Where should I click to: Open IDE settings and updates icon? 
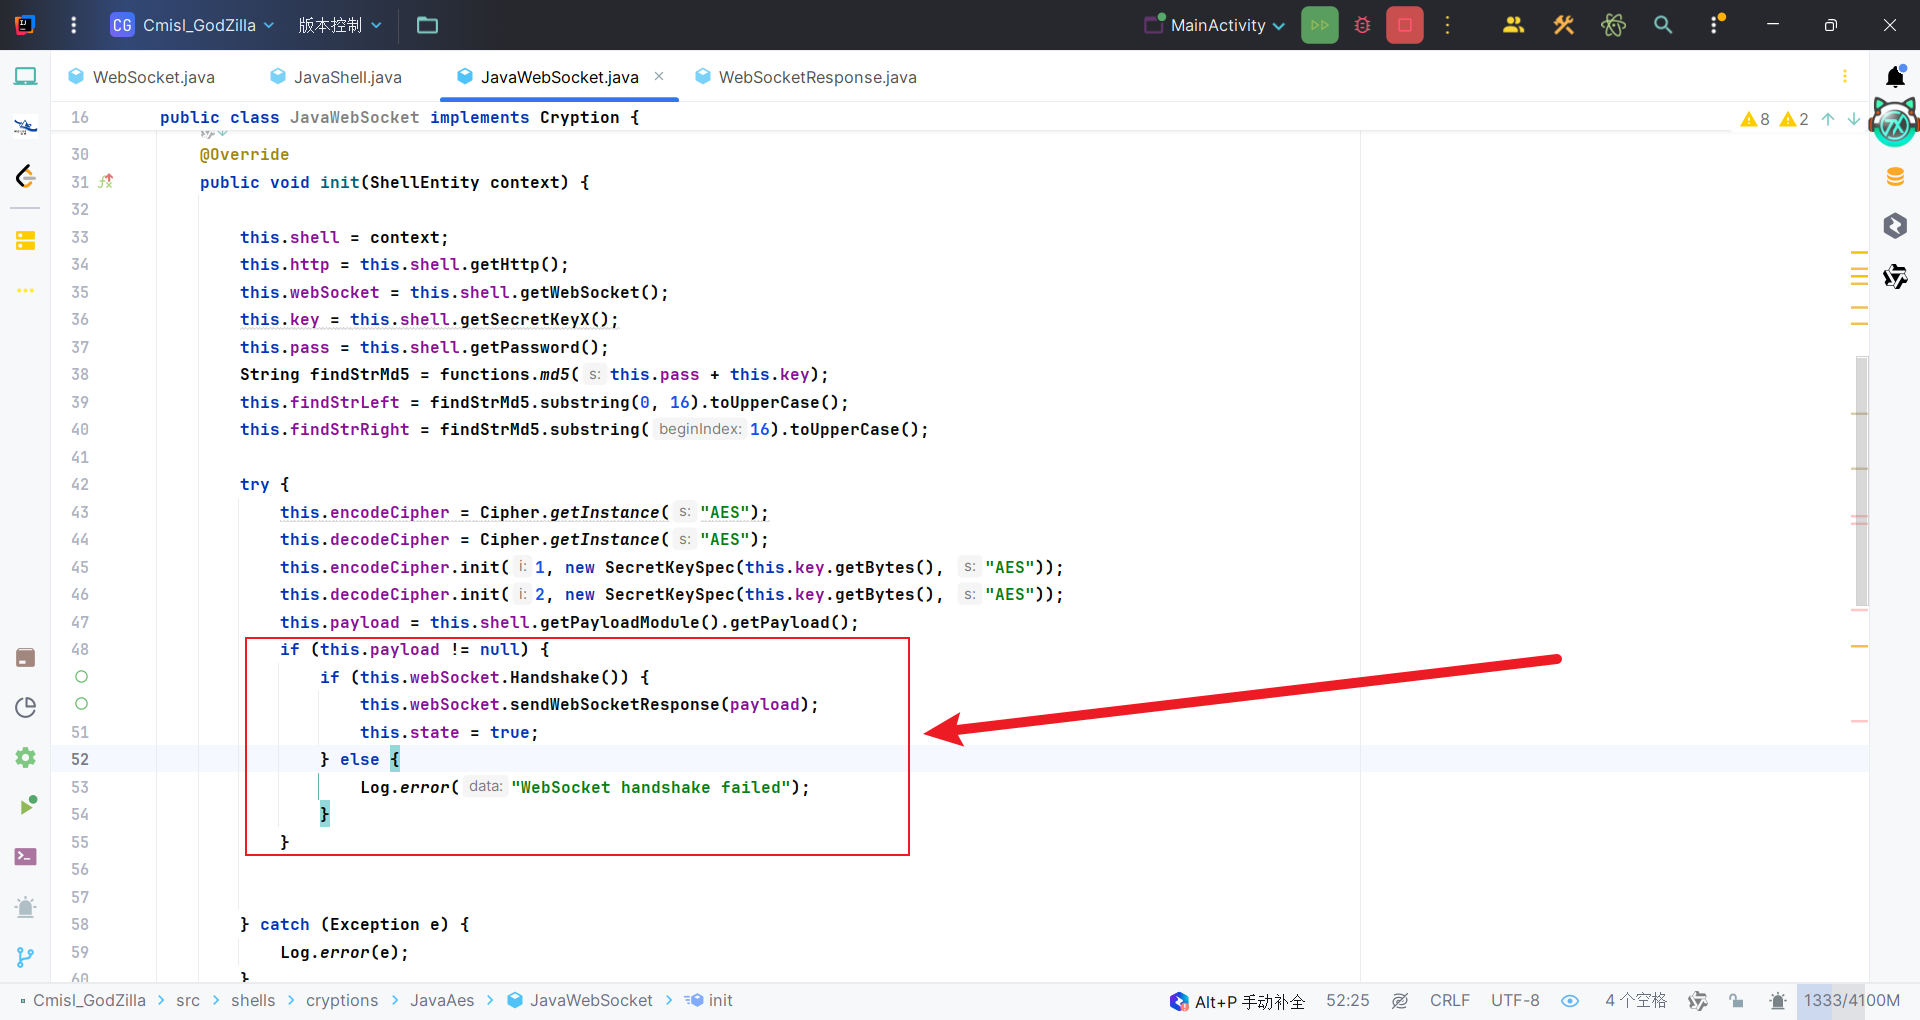[1716, 25]
